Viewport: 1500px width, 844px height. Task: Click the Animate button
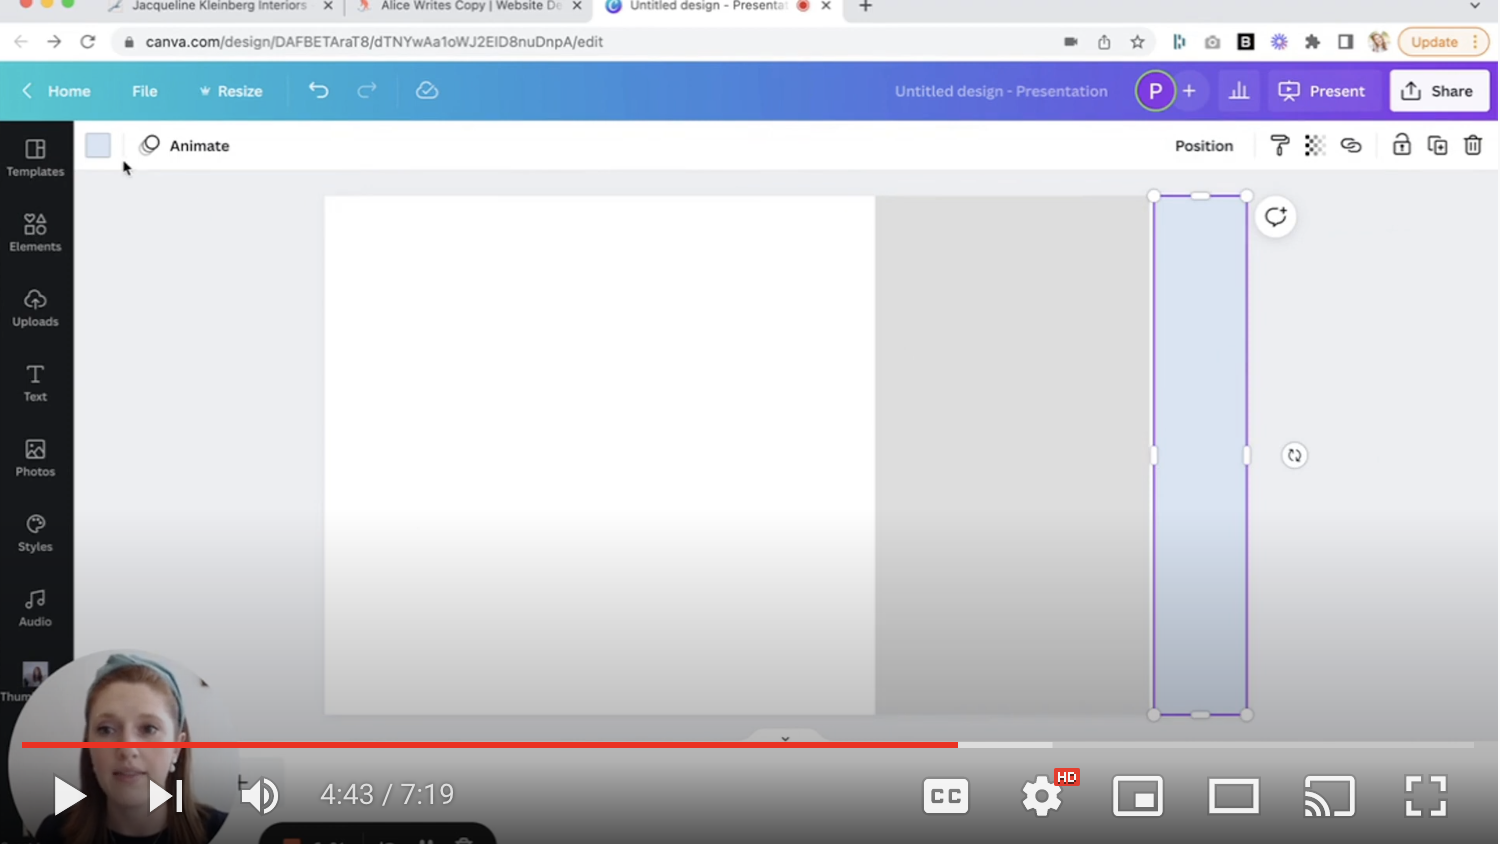(185, 146)
